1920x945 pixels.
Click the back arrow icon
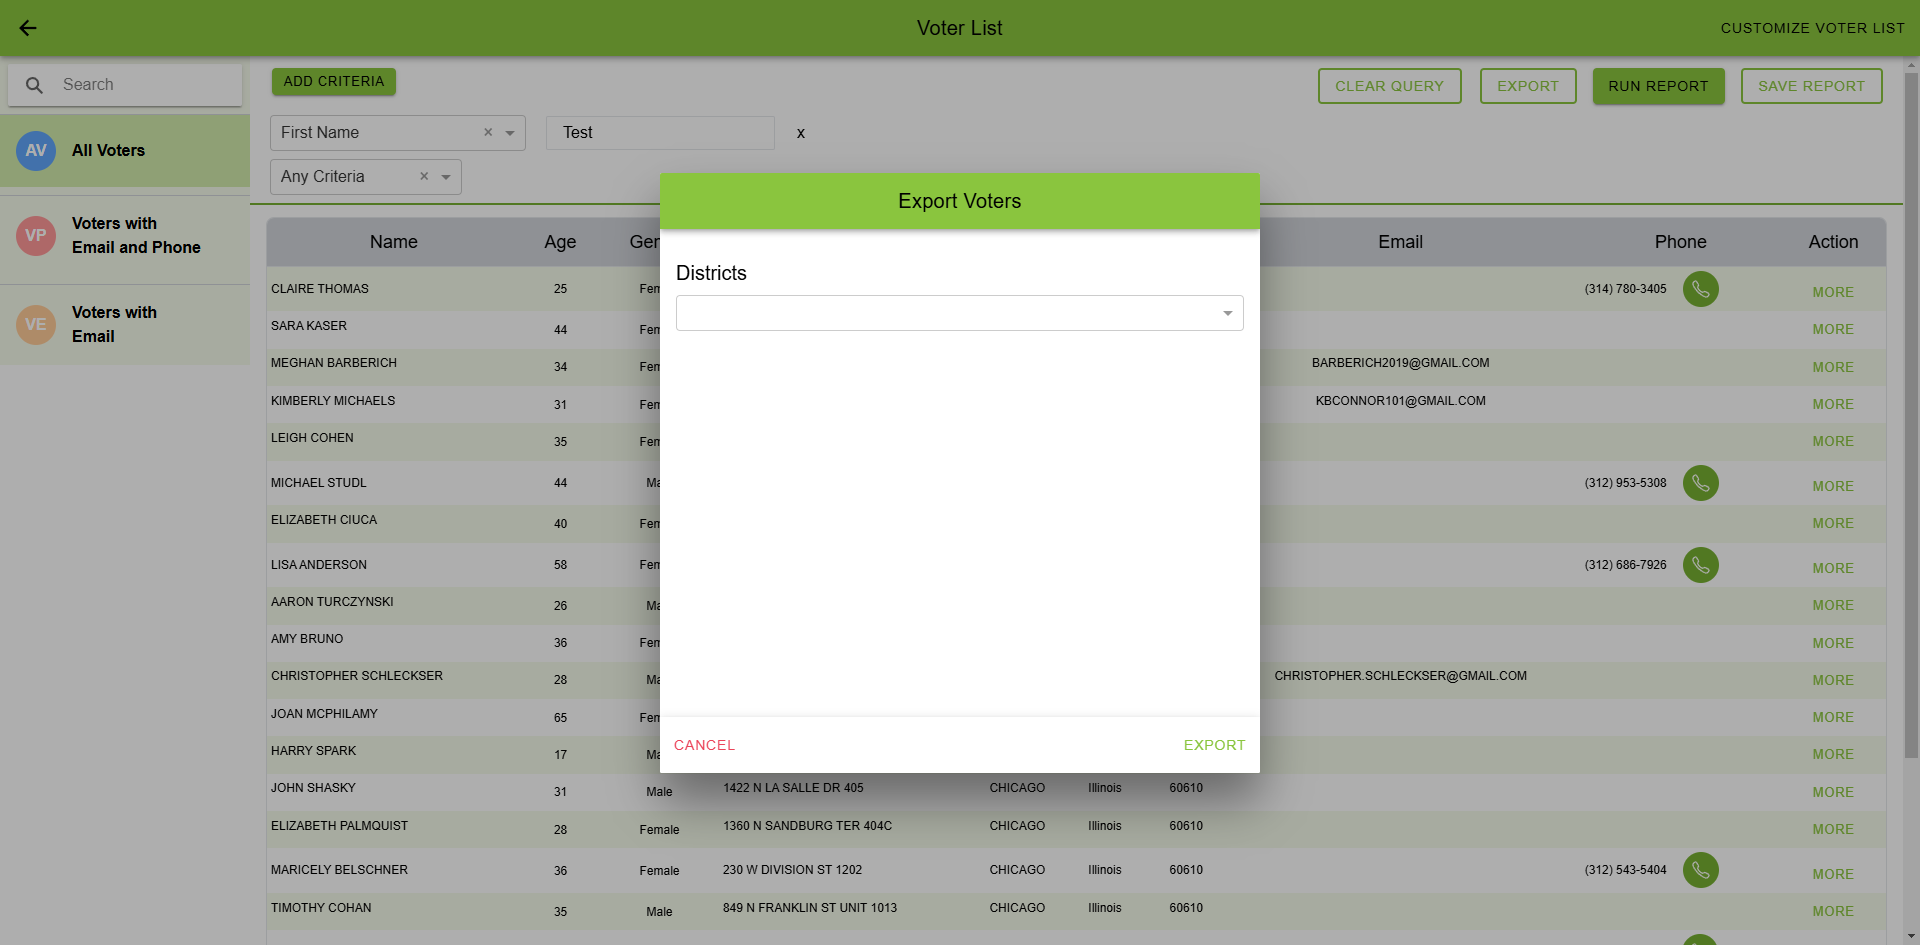28,28
